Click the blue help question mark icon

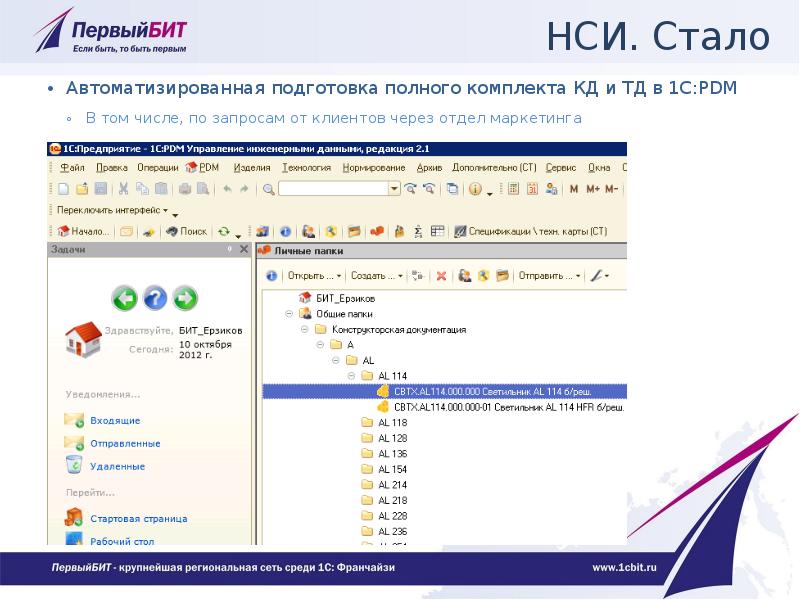coord(155,297)
